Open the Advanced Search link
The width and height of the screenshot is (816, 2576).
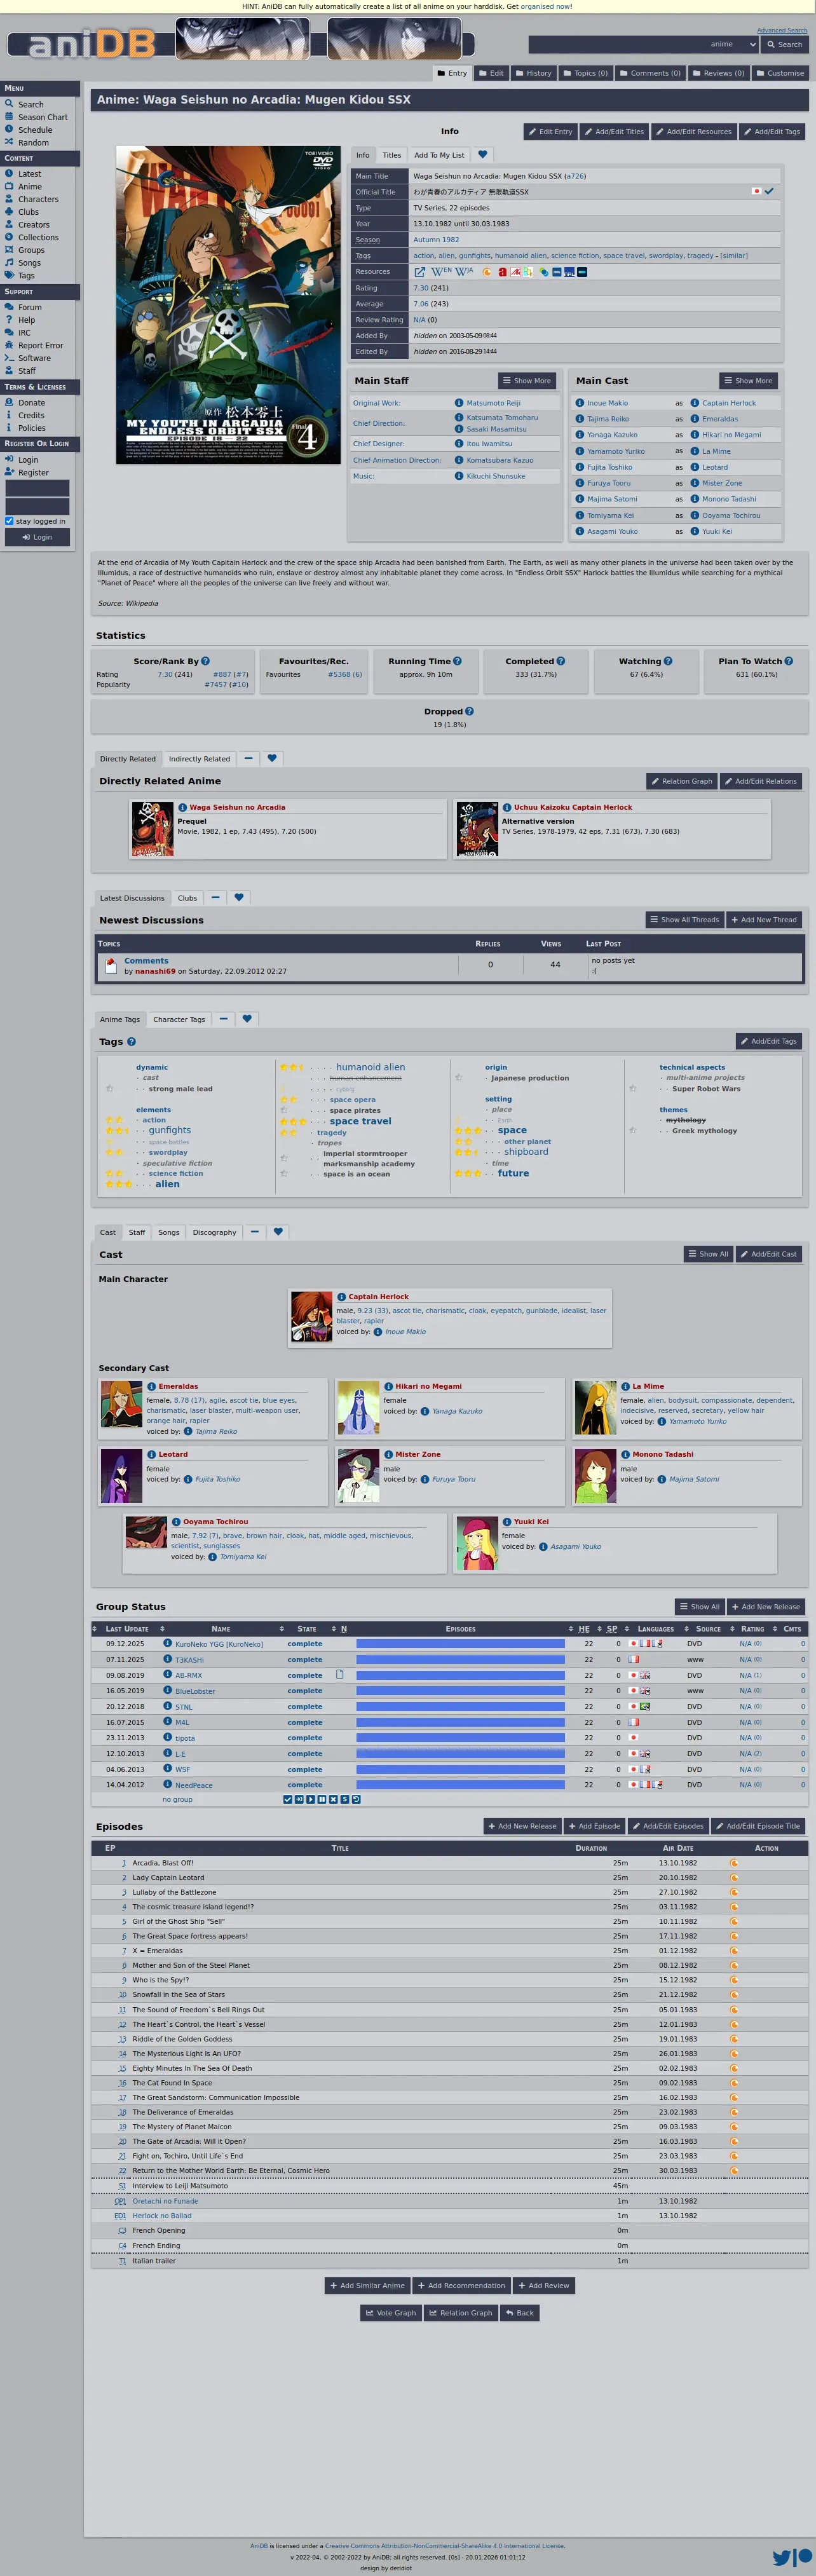782,30
